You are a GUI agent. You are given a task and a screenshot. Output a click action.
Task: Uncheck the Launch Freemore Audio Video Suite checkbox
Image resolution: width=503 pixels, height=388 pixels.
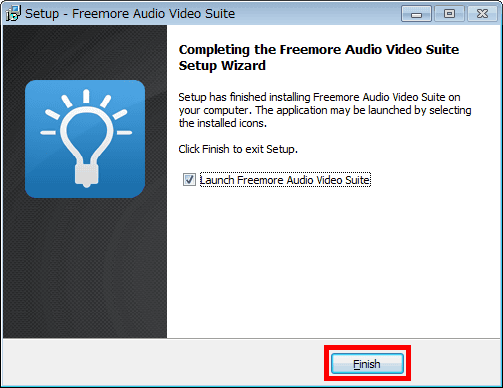pos(189,180)
